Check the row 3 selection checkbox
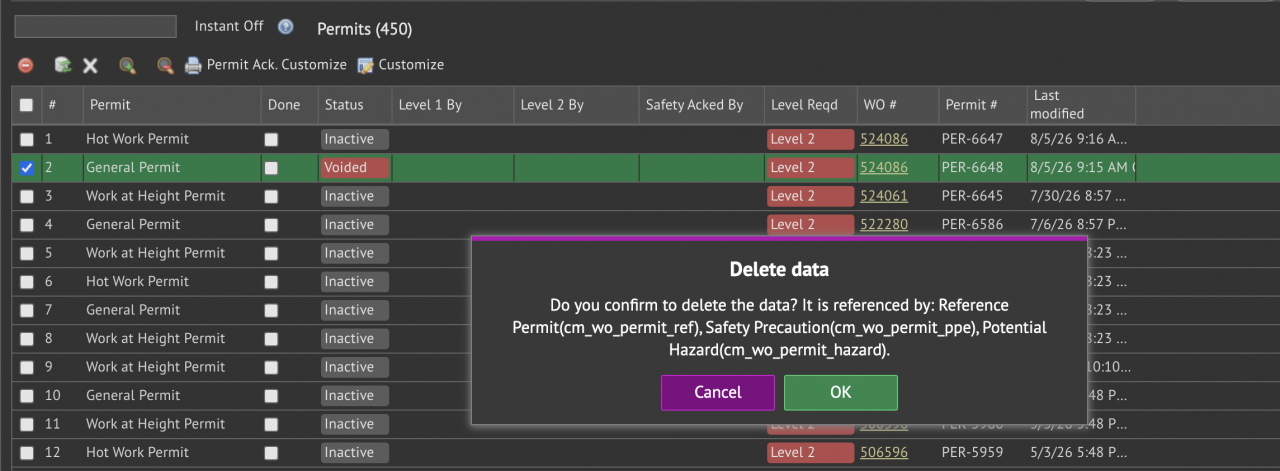The image size is (1280, 471). coord(27,196)
